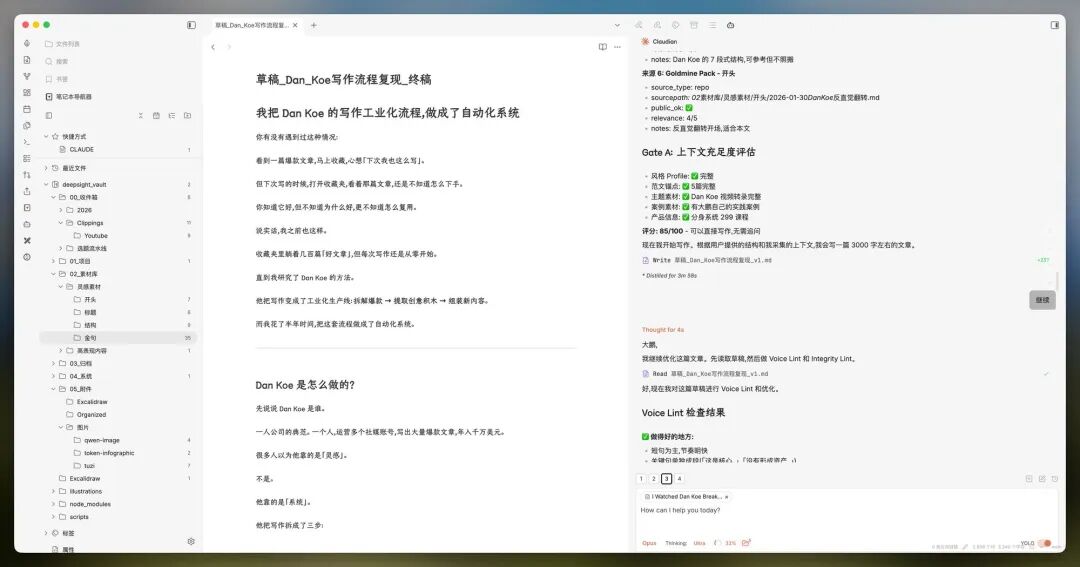The width and height of the screenshot is (1080, 567).
Task: Open note more options menu
Action: click(x=617, y=47)
